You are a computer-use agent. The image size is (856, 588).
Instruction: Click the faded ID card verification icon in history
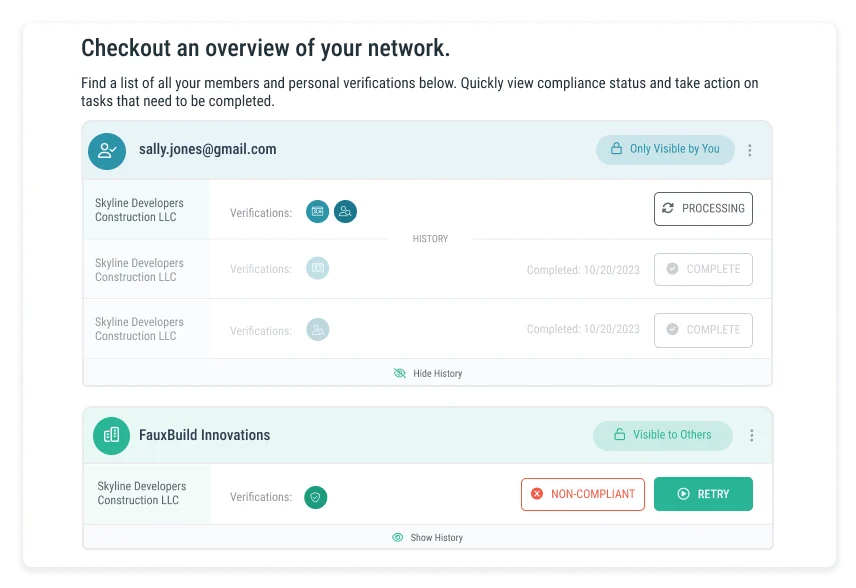tap(317, 268)
